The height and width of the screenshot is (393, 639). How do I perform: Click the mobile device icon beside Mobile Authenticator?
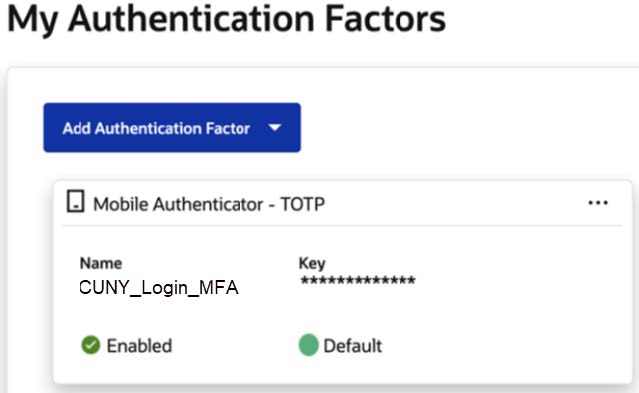pos(75,201)
